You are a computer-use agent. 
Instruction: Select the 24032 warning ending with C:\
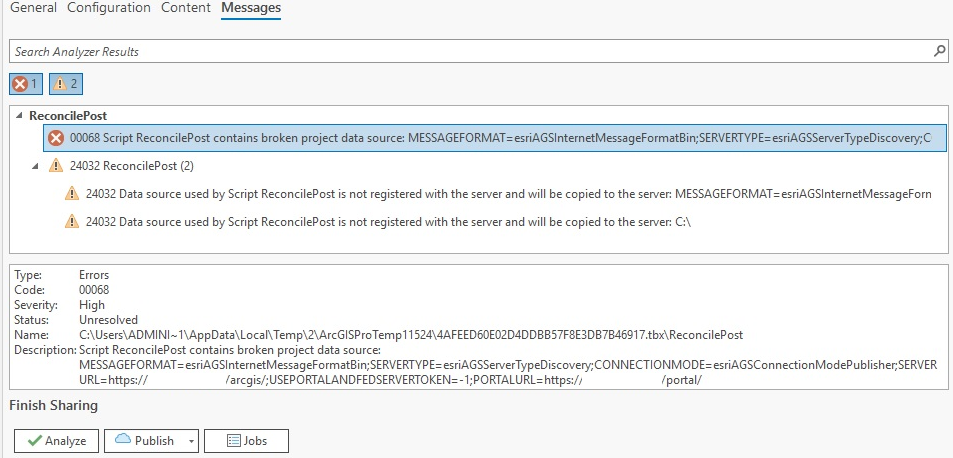378,222
